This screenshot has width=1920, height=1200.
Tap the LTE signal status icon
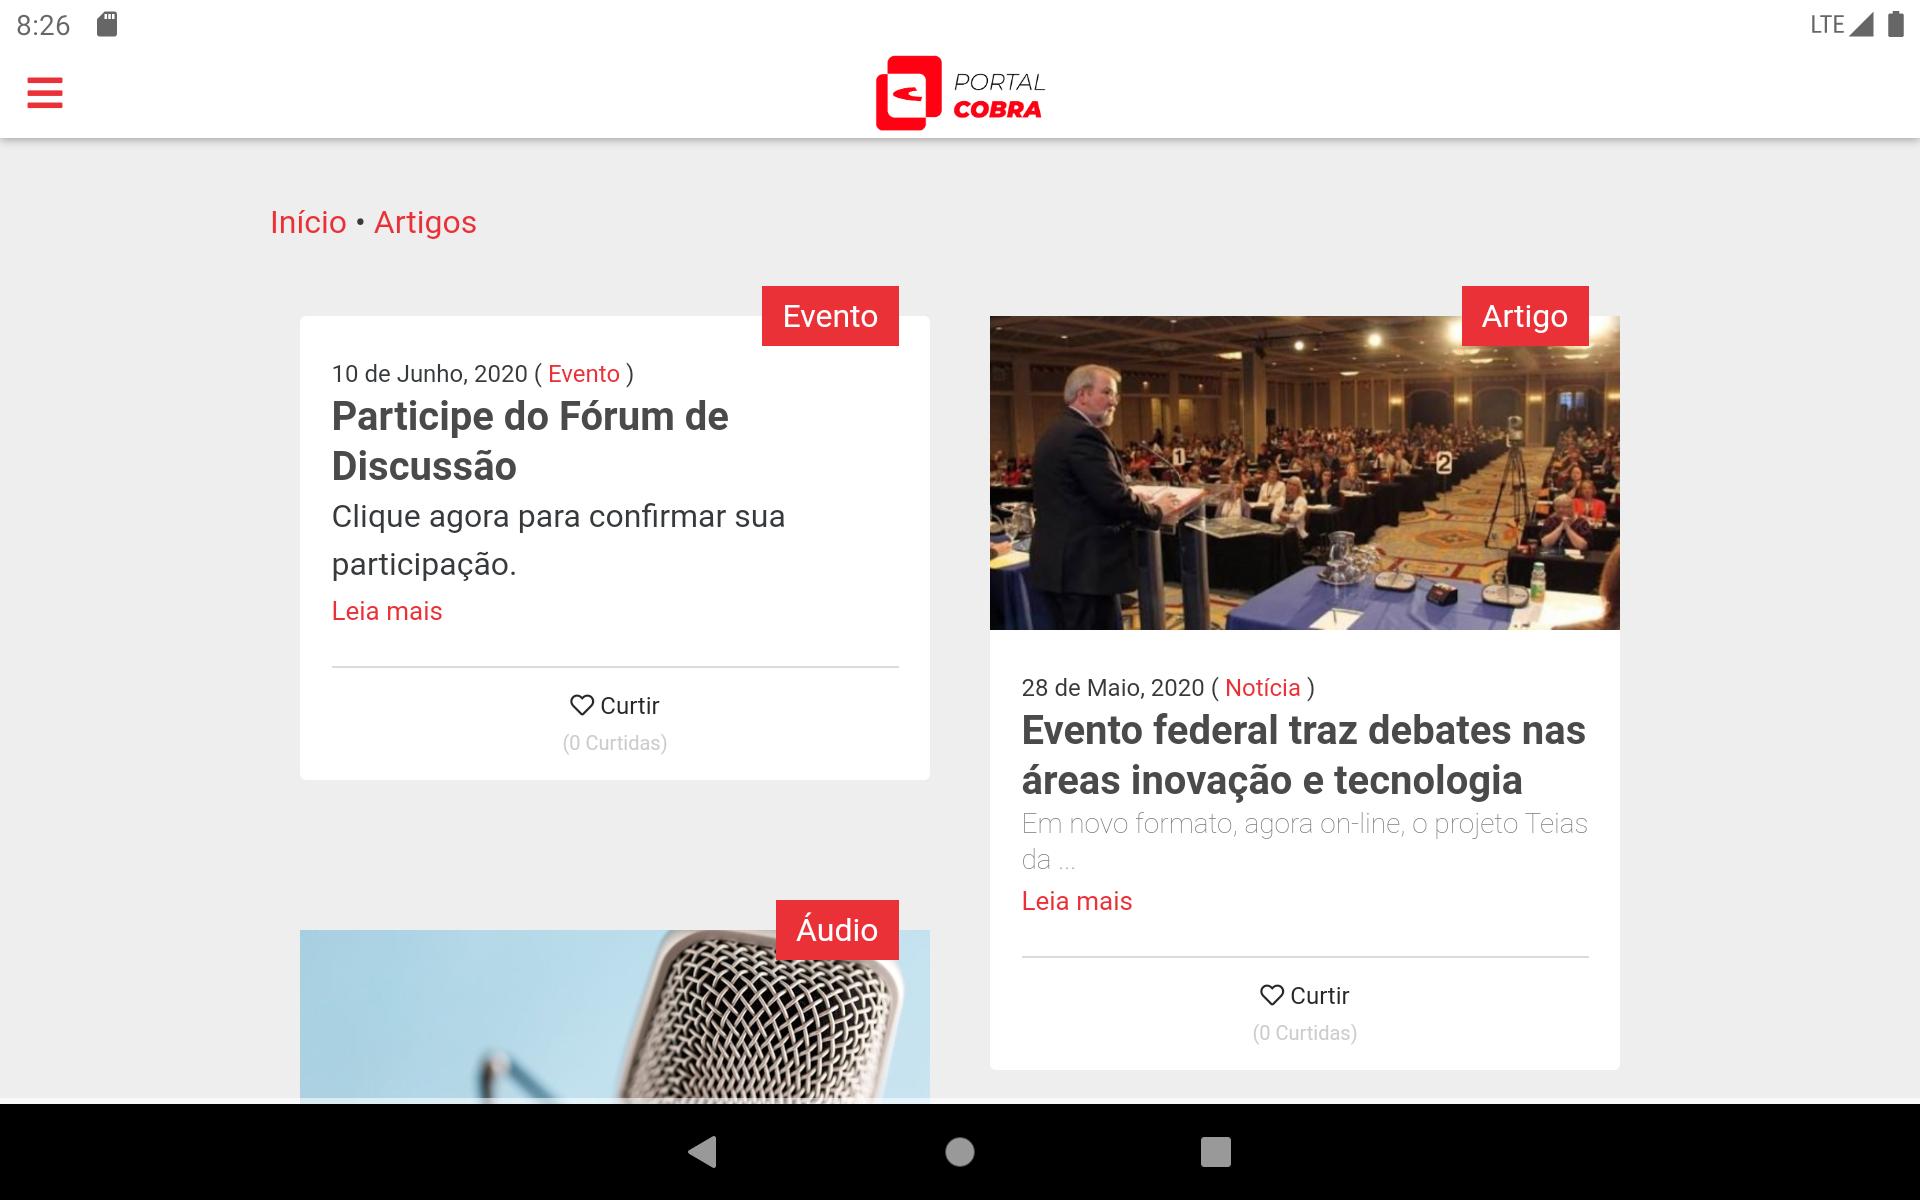pyautogui.click(x=1841, y=24)
